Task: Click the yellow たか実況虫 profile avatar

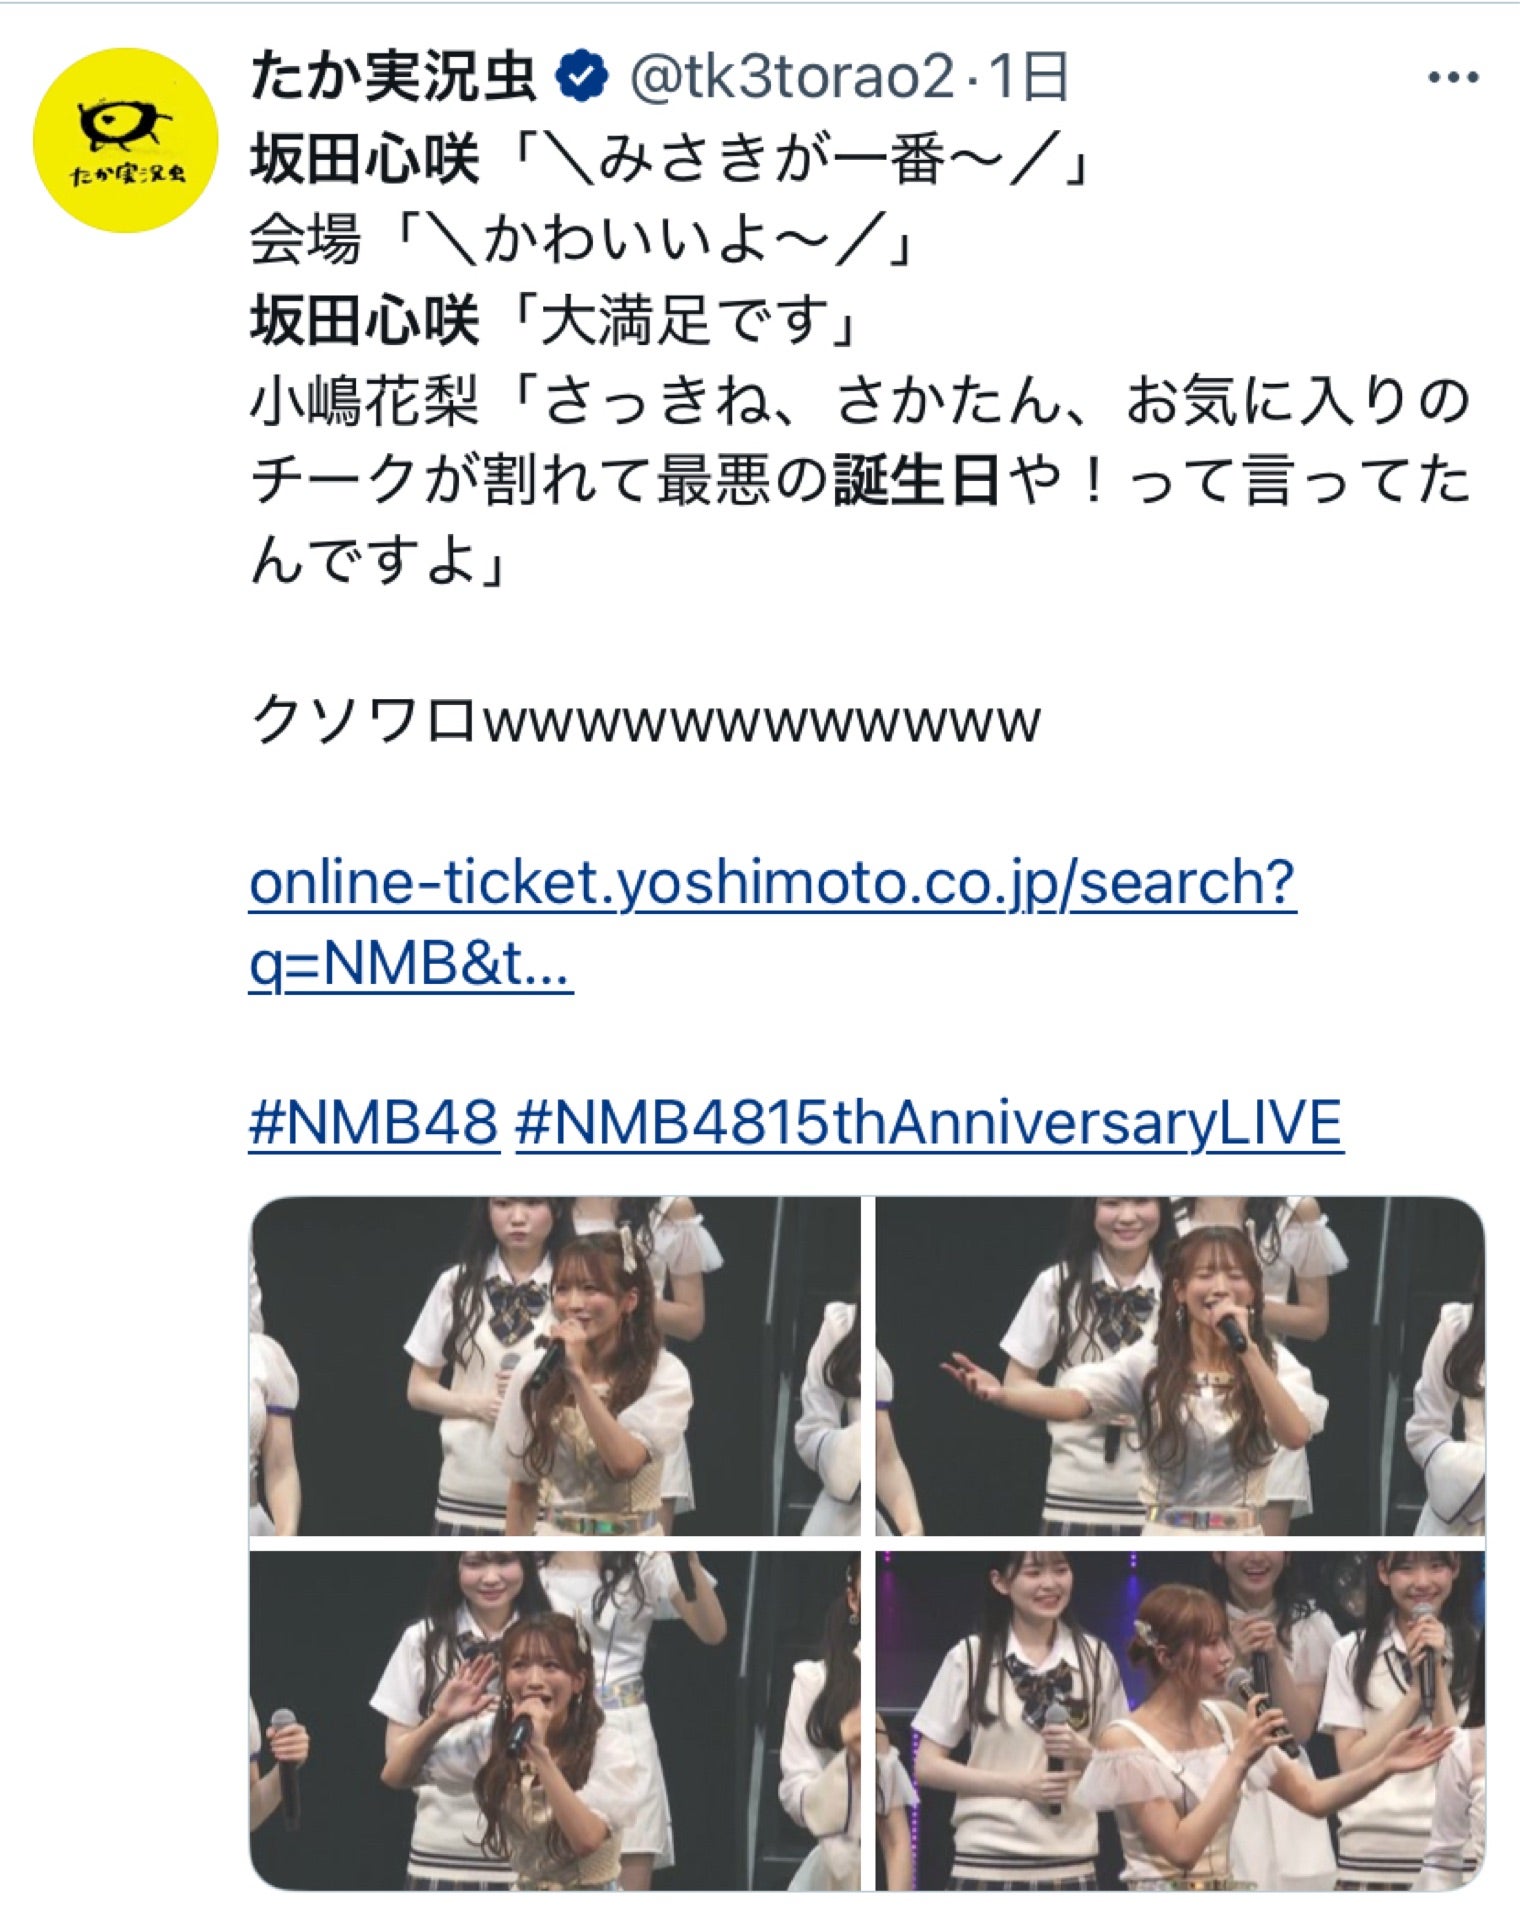Action: [125, 140]
